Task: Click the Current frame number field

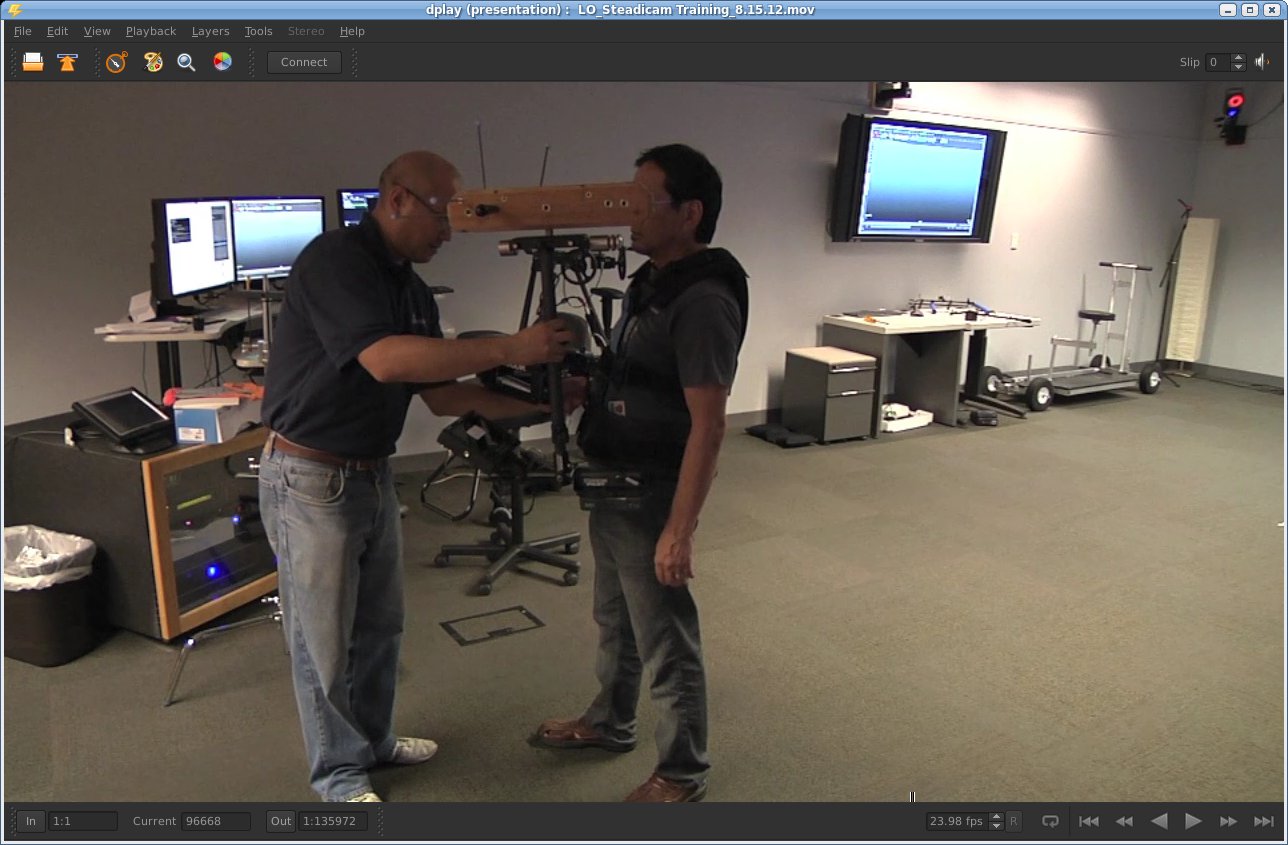Action: click(x=216, y=821)
